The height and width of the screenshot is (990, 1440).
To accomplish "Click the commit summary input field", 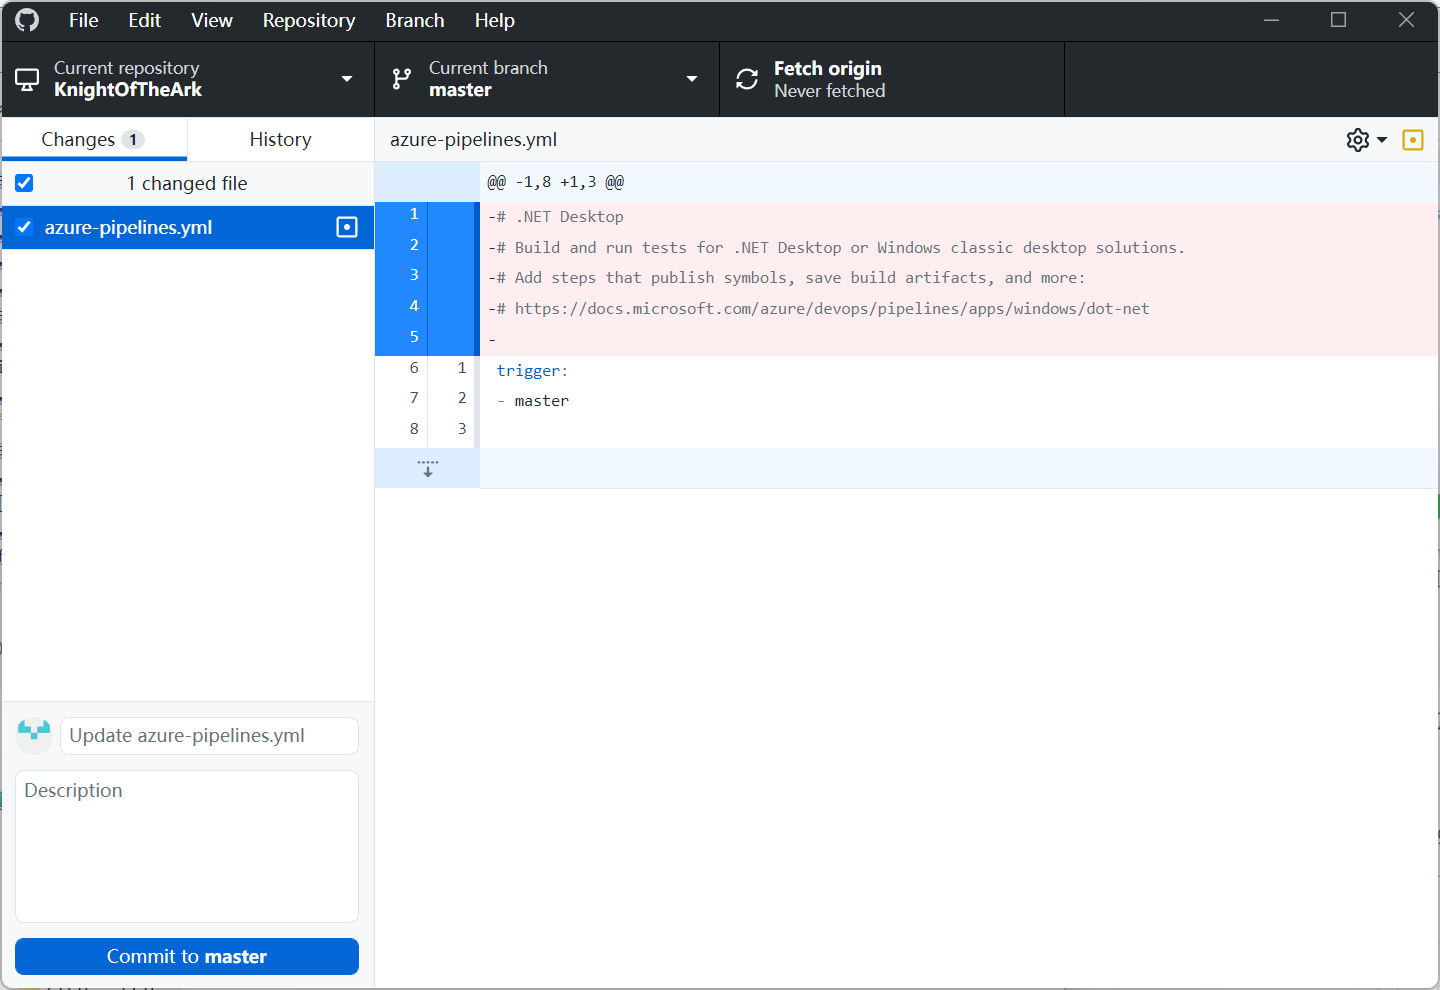I will (x=209, y=736).
